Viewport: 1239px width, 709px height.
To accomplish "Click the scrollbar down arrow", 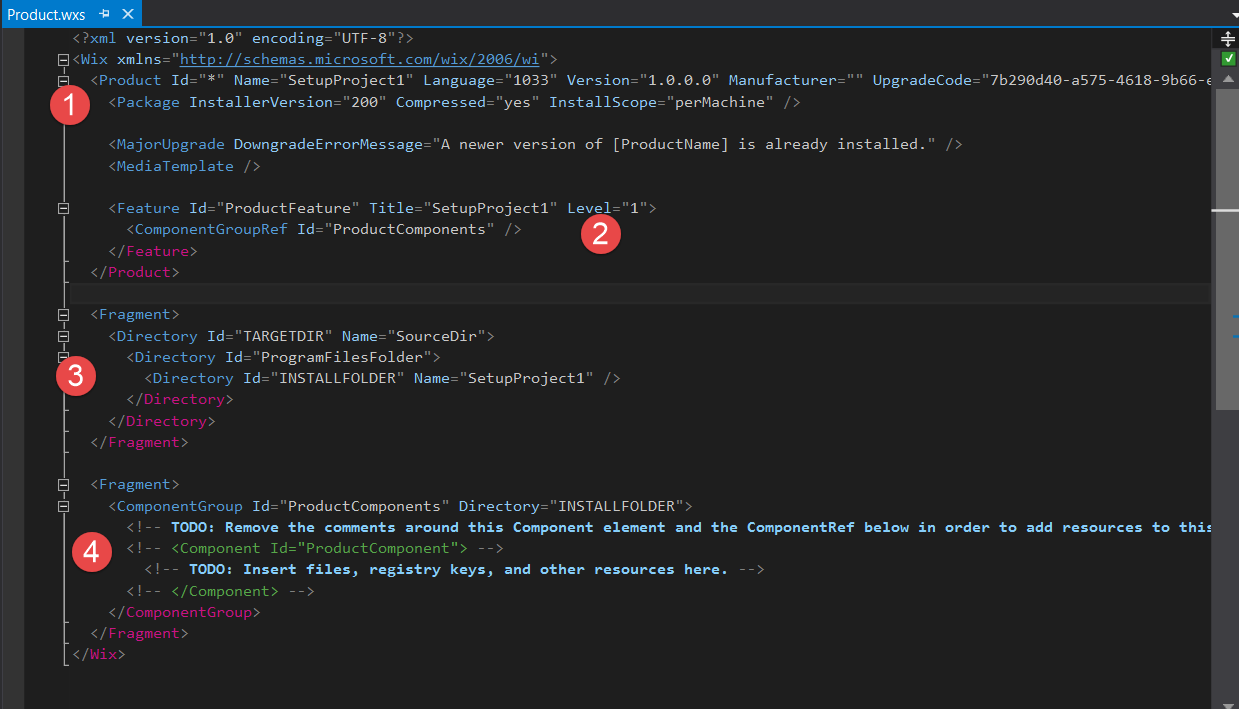I will click(x=1227, y=699).
